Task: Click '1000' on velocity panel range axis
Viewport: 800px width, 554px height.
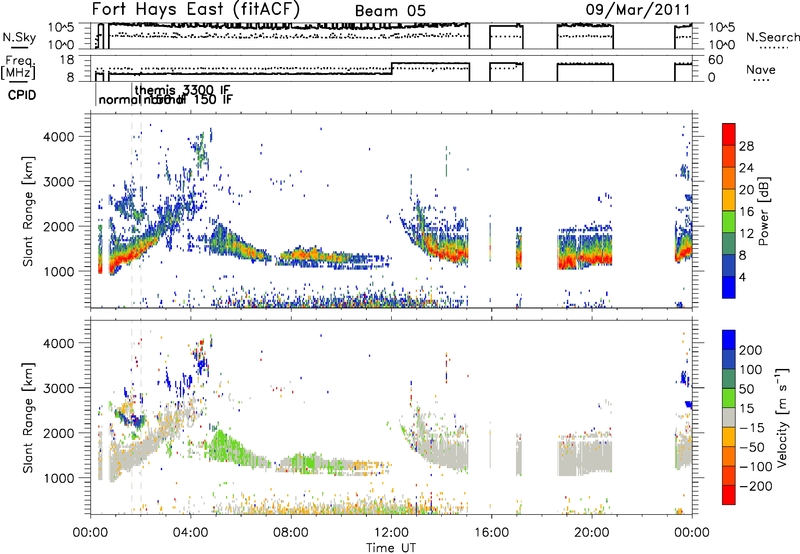Action: pos(58,478)
